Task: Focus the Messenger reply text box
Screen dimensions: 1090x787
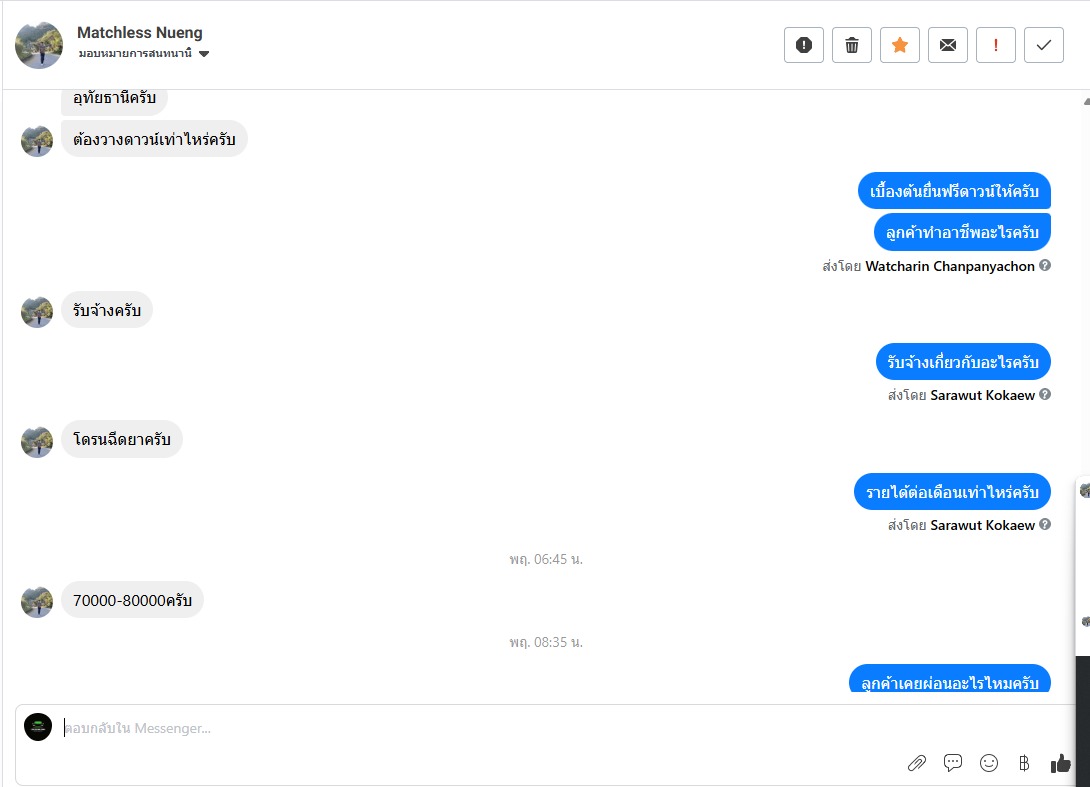Action: click(480, 728)
